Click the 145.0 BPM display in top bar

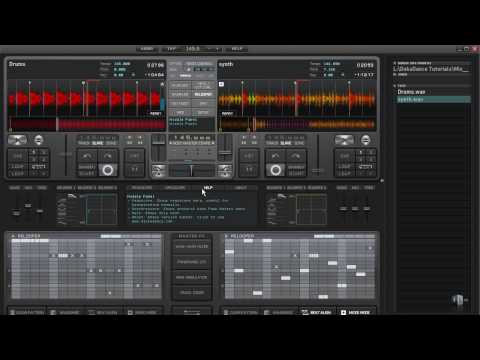(193, 49)
